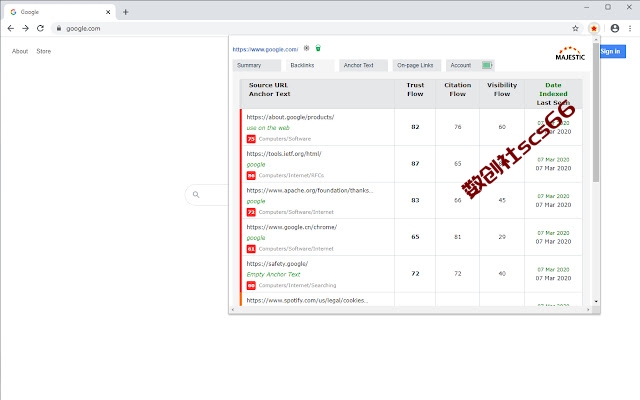The image size is (640, 400).
Task: Click the popup scrollbar down arrow
Action: pos(596,302)
